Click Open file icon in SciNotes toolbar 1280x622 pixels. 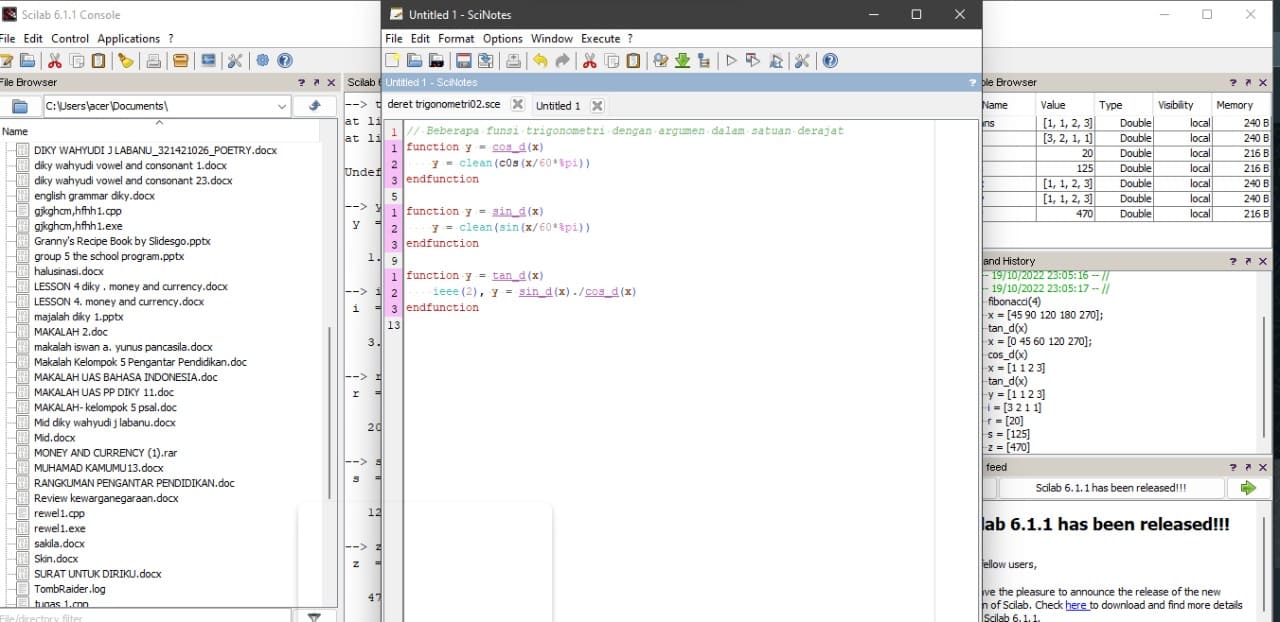click(x=416, y=61)
